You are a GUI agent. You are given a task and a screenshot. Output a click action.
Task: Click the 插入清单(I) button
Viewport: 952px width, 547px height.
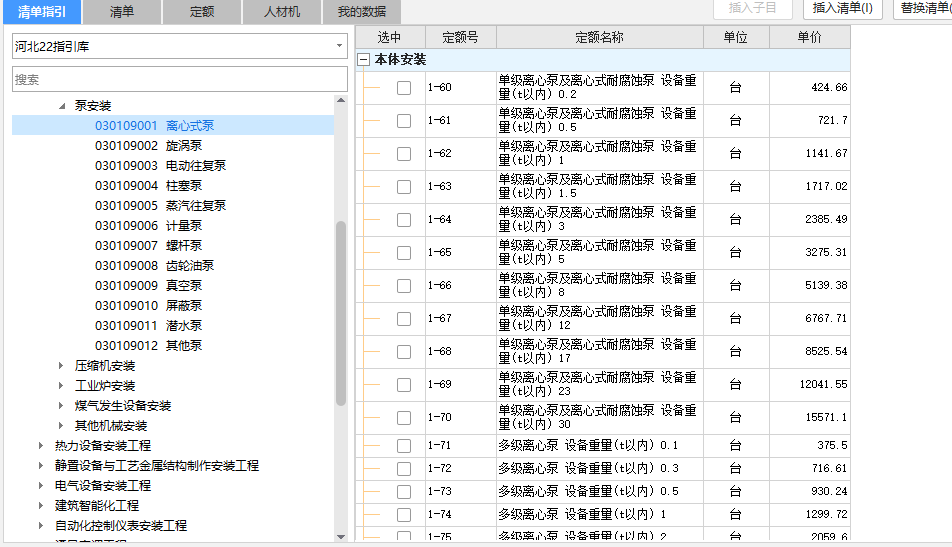[x=843, y=8]
